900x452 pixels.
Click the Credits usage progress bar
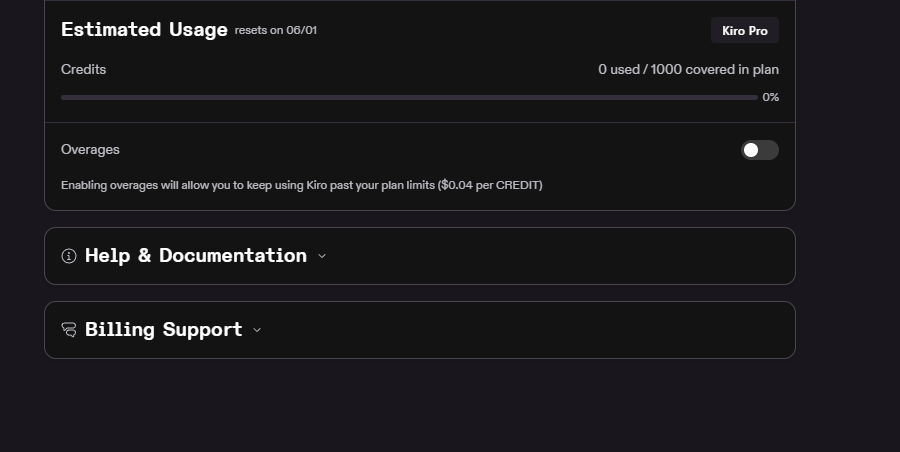pos(409,98)
